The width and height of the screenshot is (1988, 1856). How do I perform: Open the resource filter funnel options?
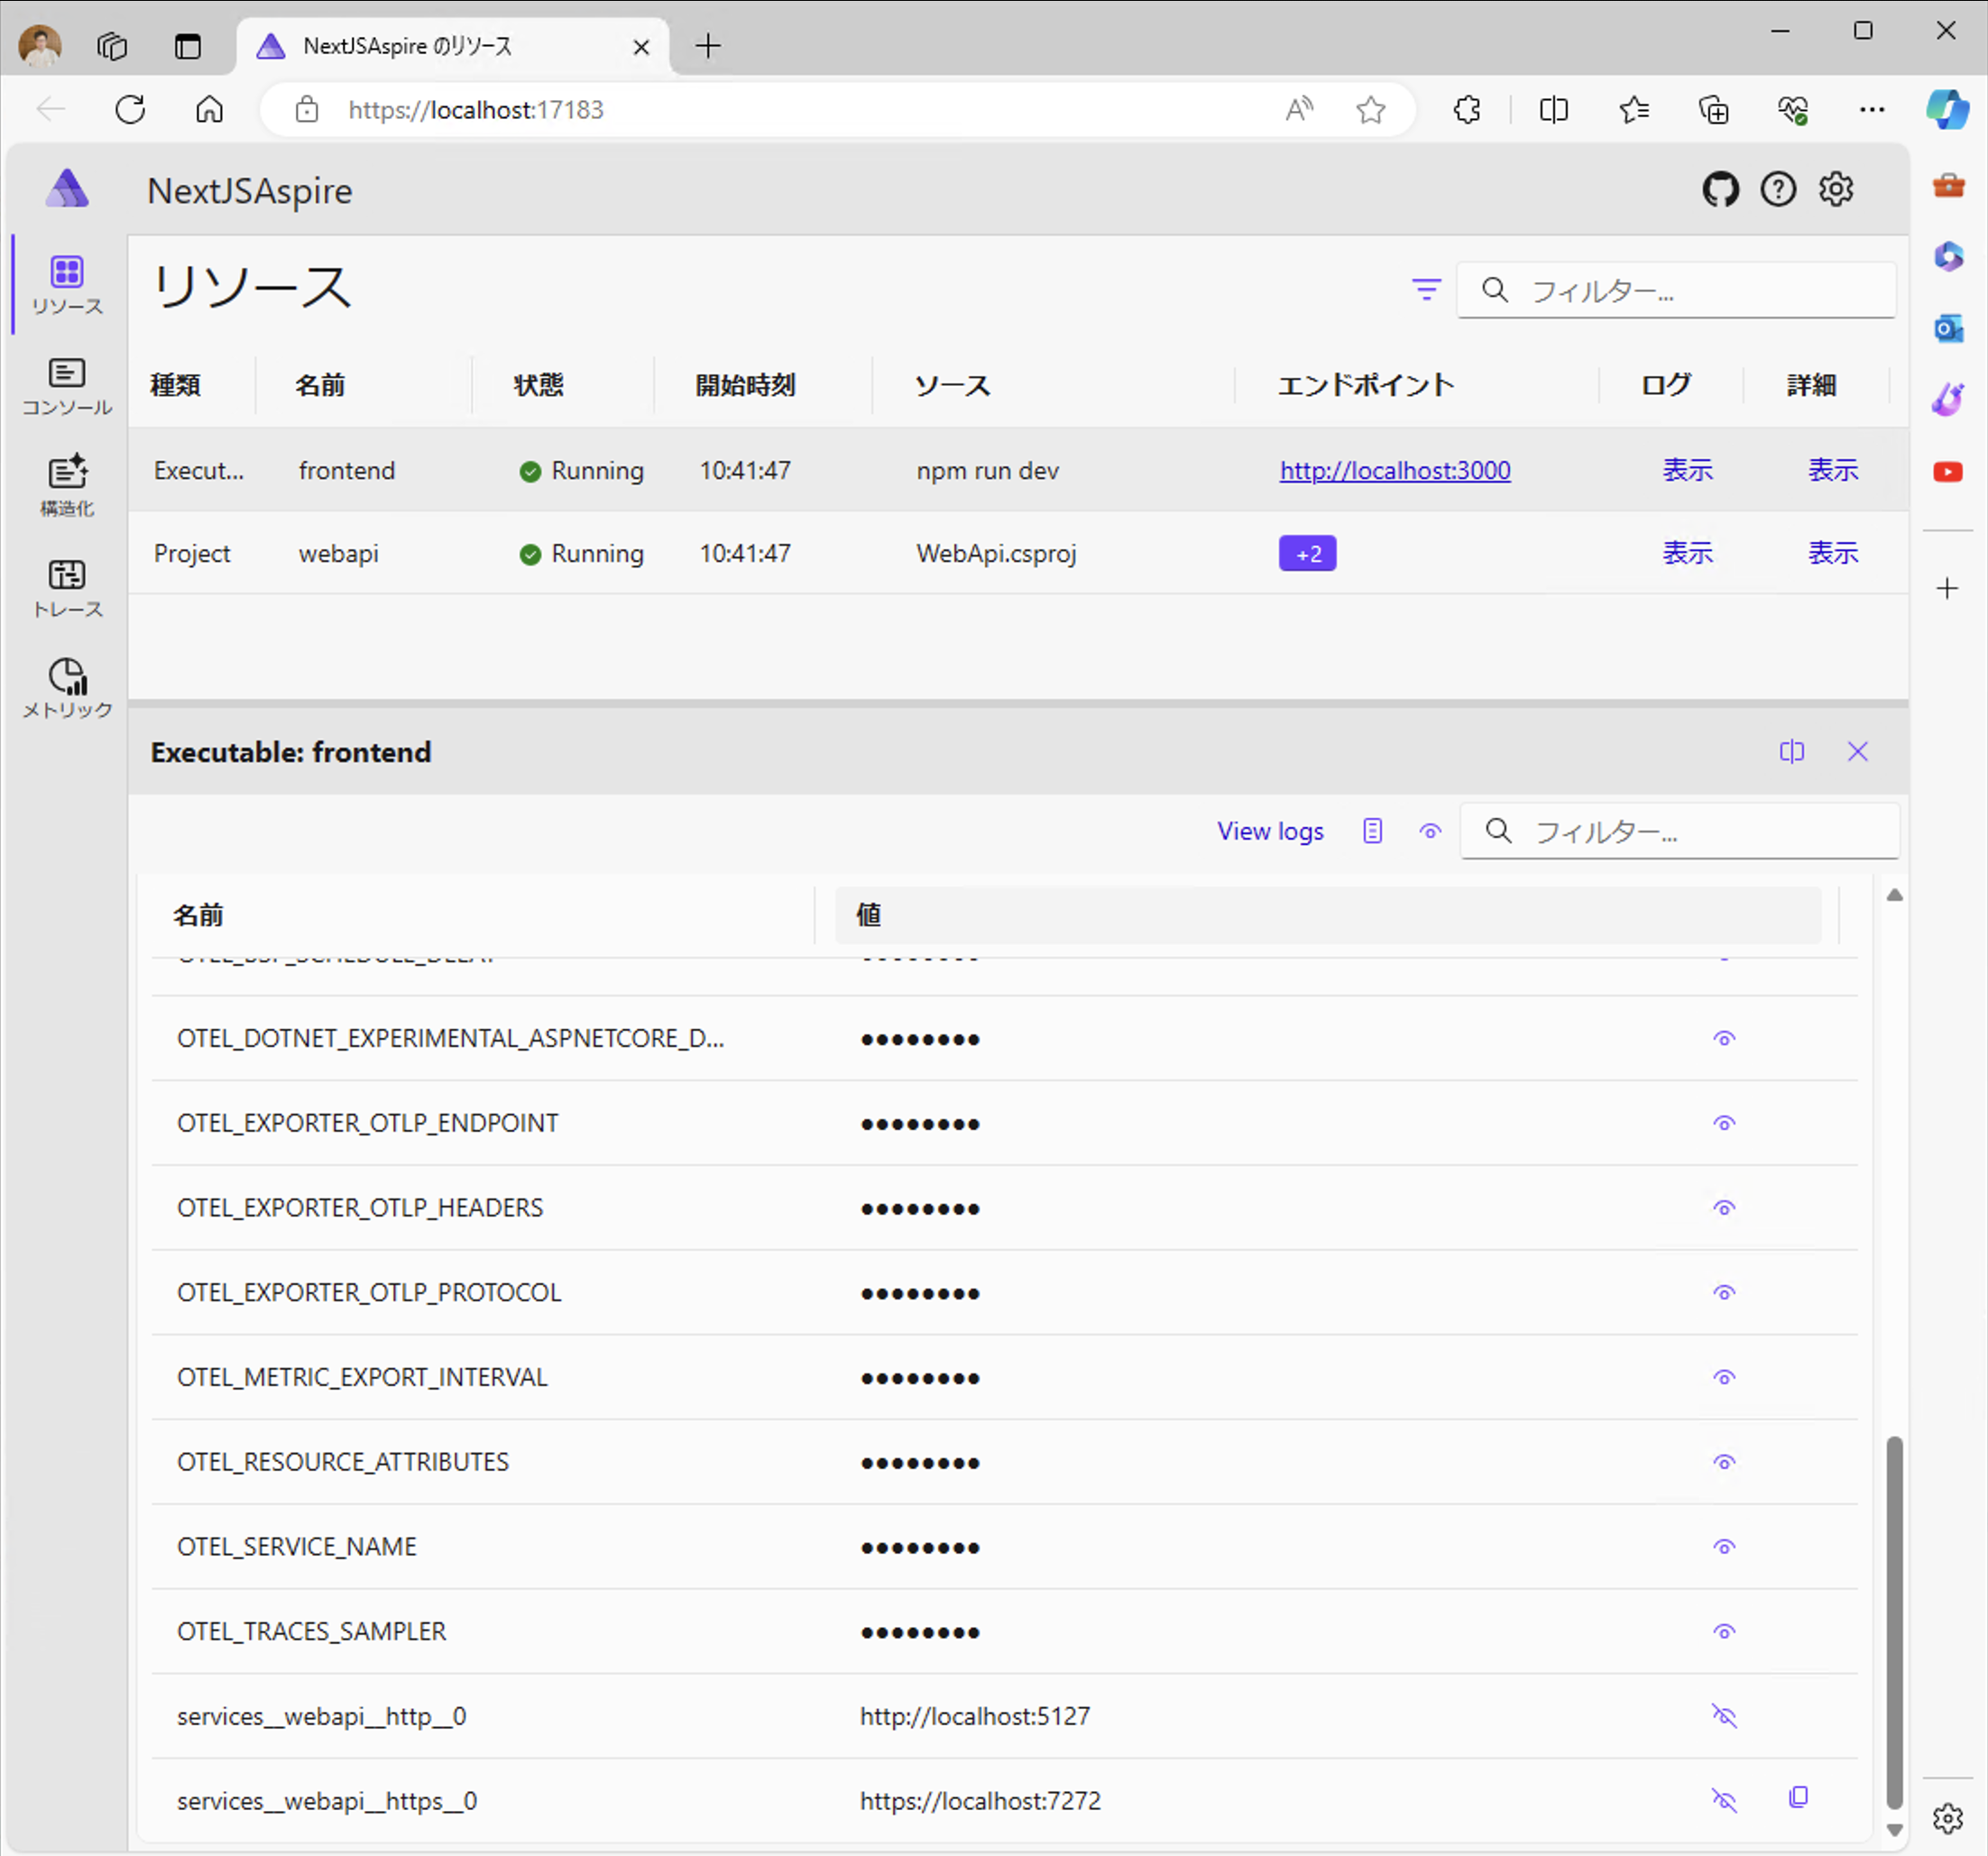(1425, 290)
